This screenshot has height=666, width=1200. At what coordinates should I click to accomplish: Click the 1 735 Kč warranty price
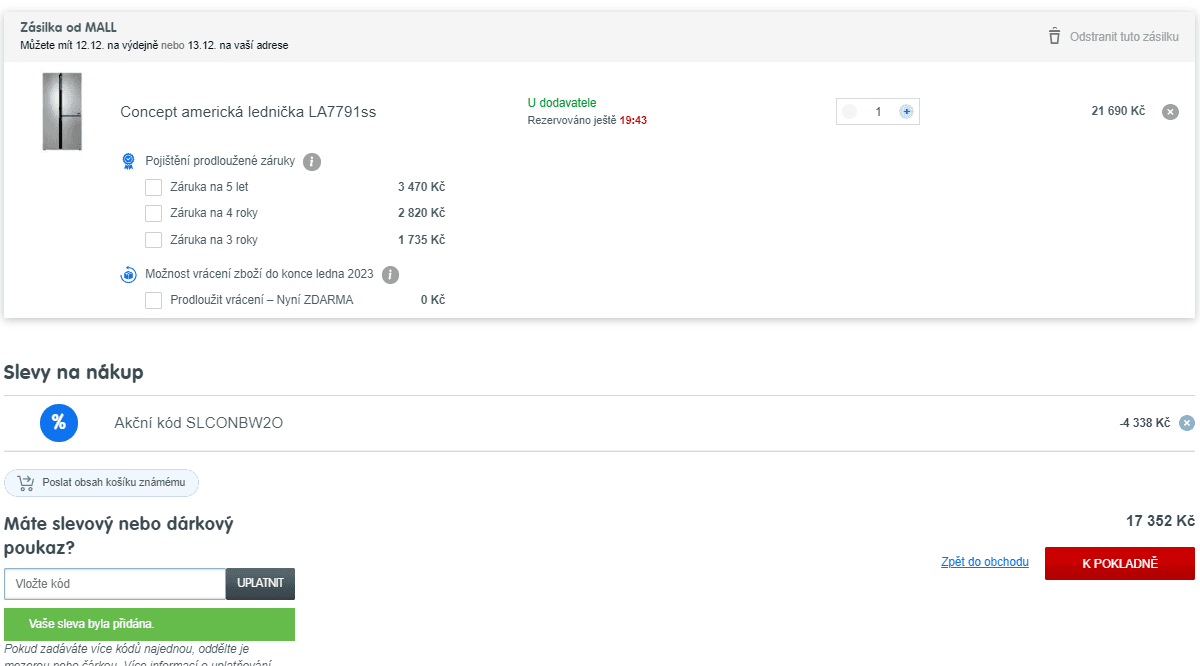421,240
